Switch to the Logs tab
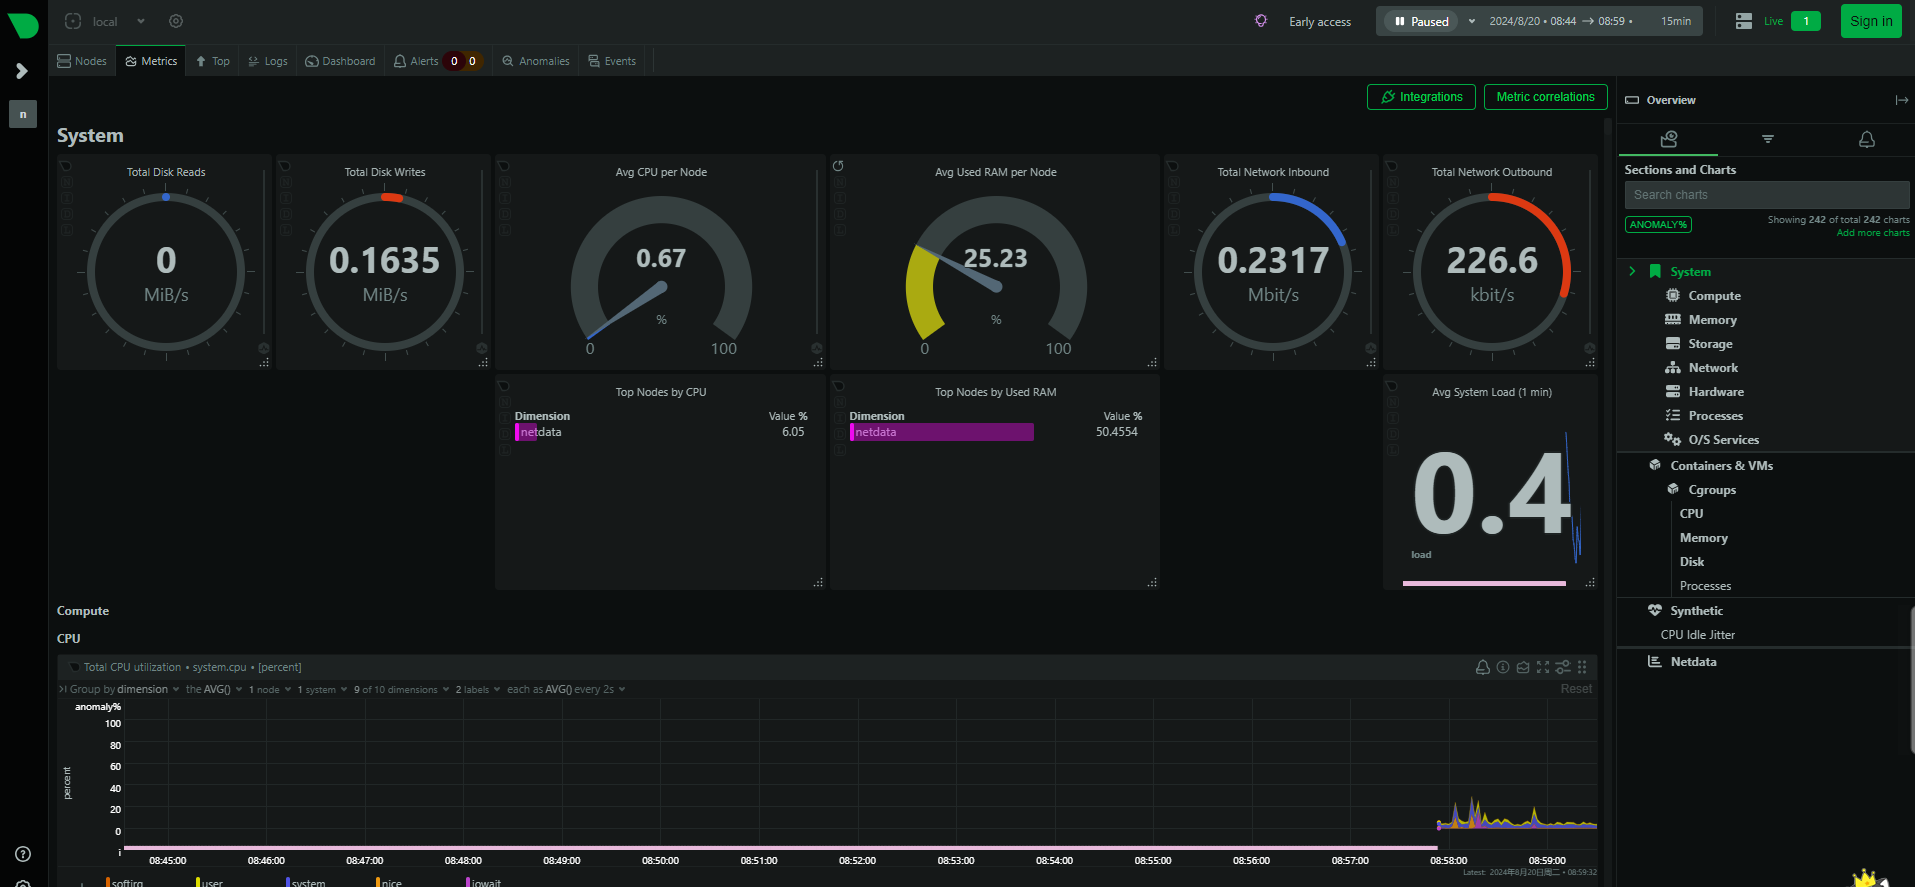Viewport: 1915px width, 887px height. tap(268, 61)
